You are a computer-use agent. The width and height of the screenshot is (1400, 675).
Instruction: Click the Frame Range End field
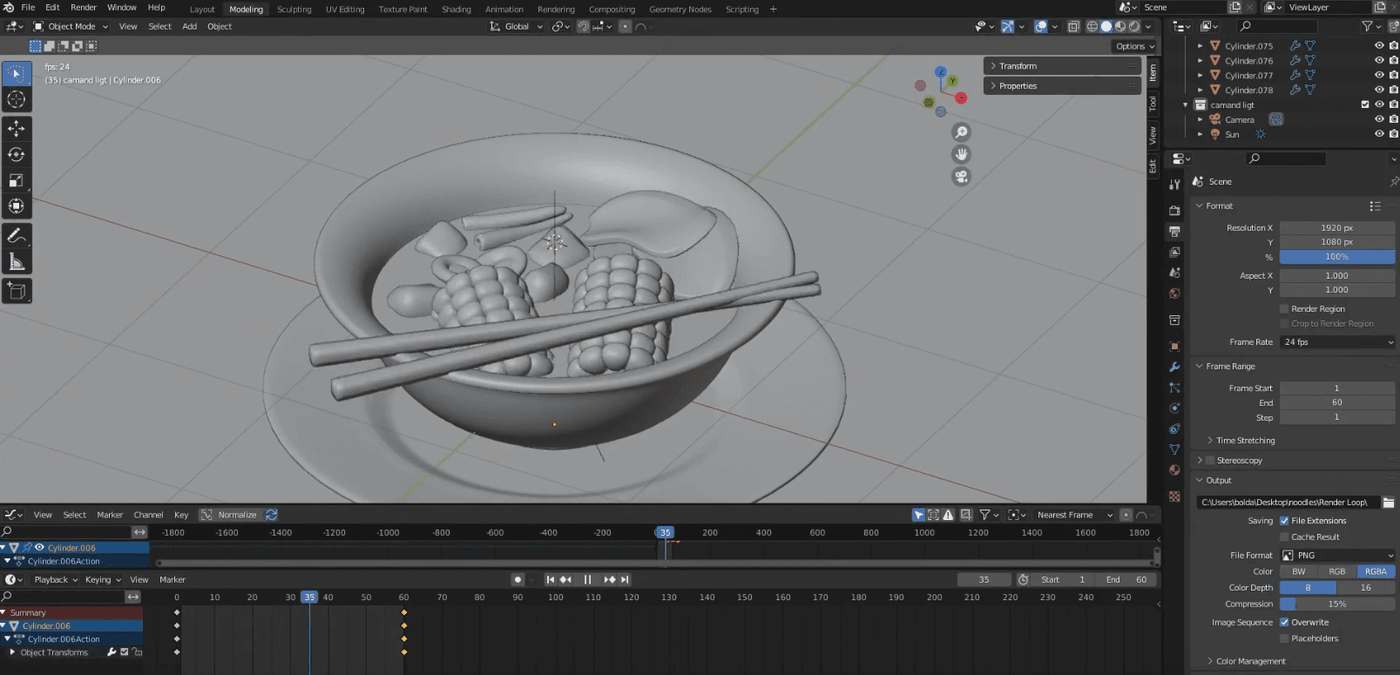tap(1337, 403)
